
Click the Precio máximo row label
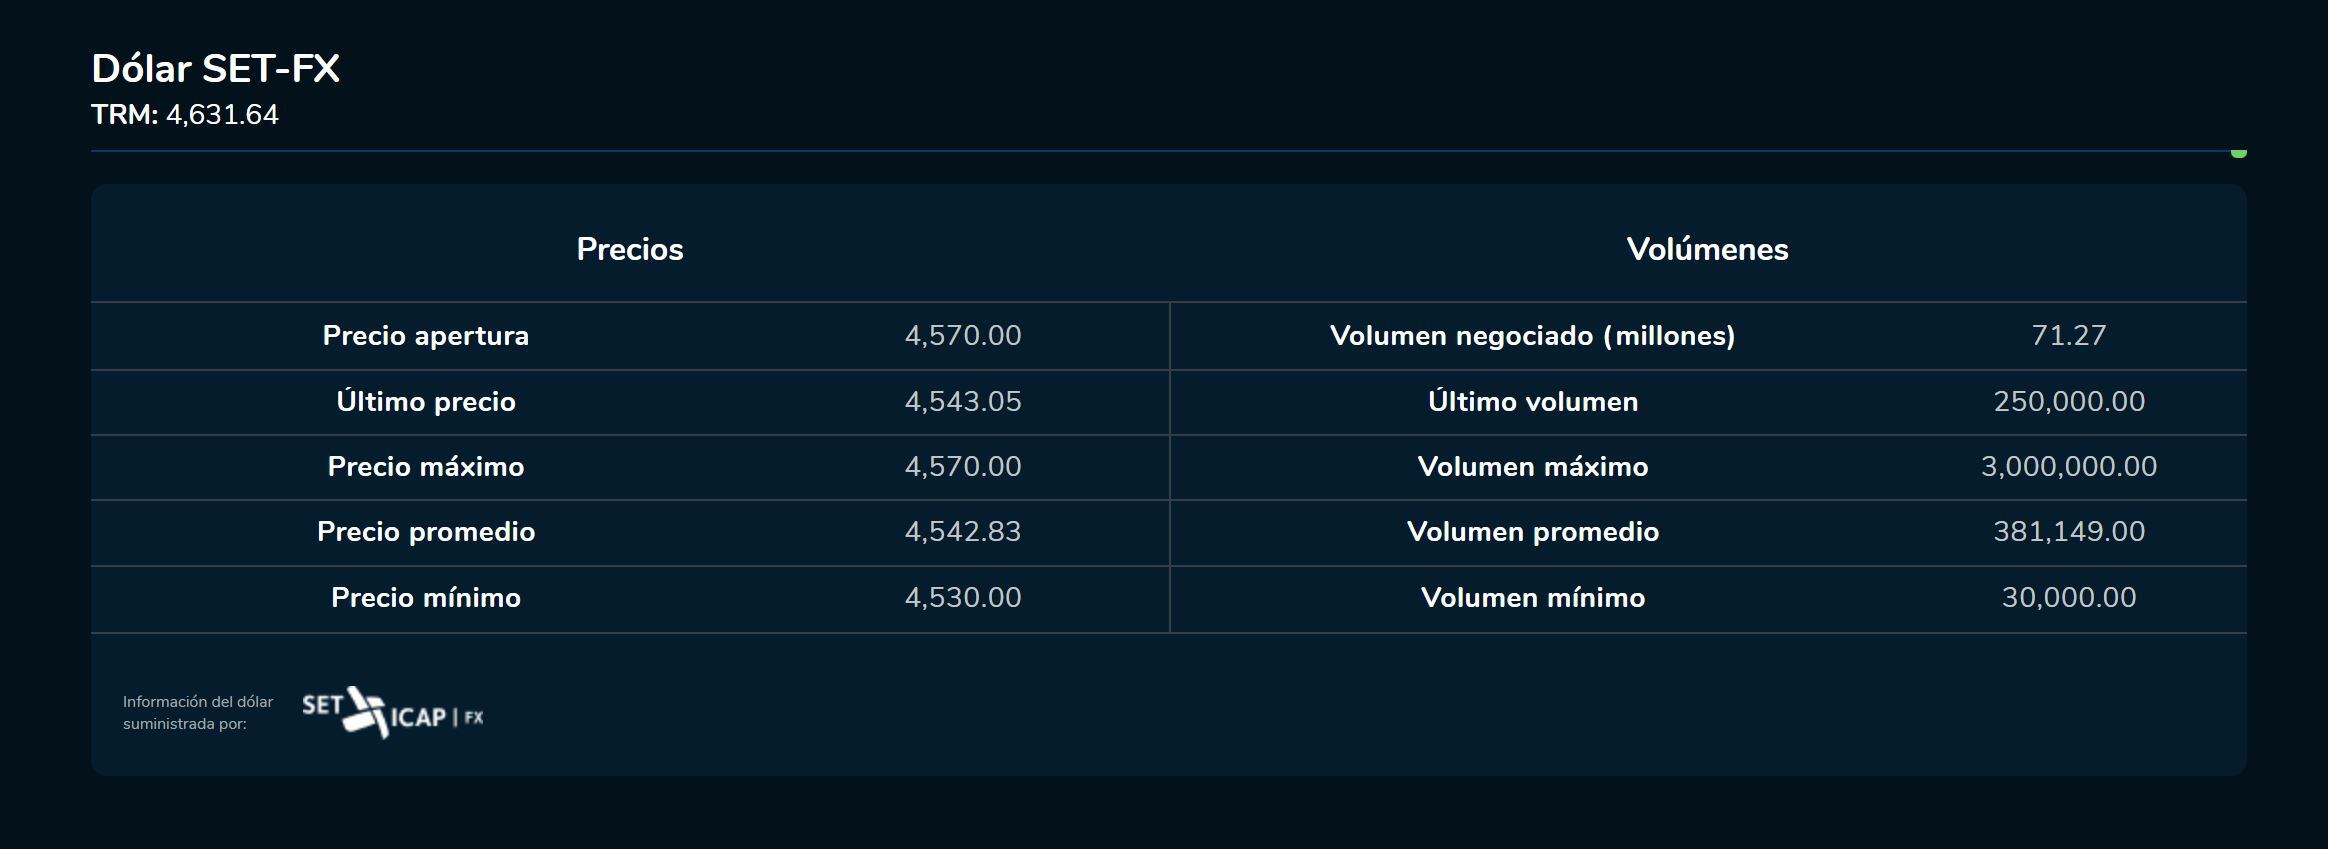(426, 467)
